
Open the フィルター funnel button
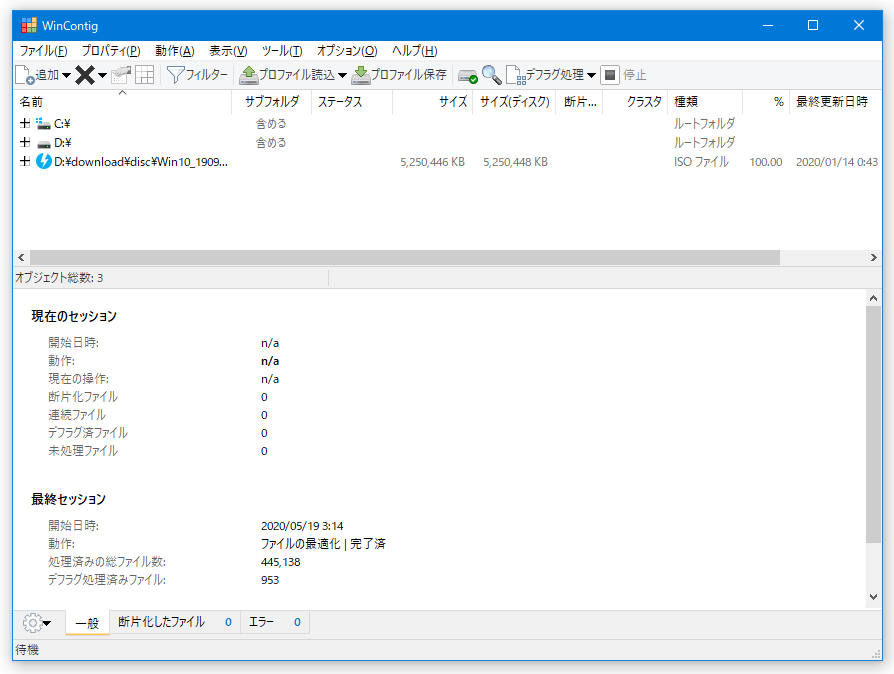pyautogui.click(x=197, y=75)
